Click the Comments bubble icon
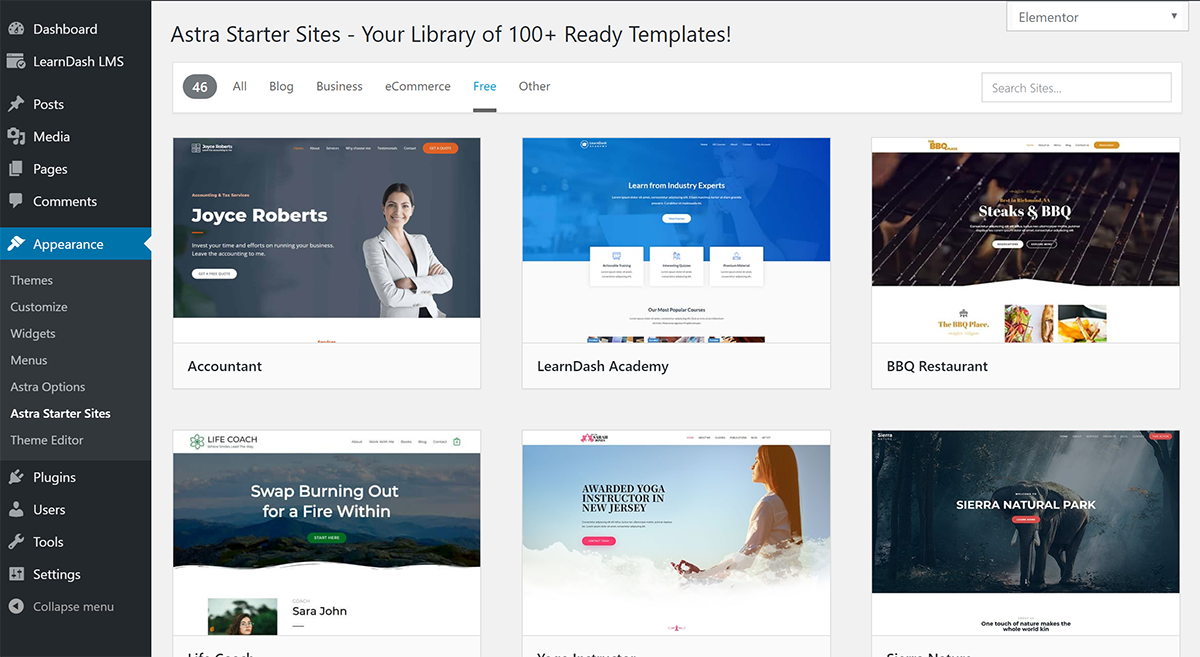The image size is (1200, 657). (x=16, y=201)
